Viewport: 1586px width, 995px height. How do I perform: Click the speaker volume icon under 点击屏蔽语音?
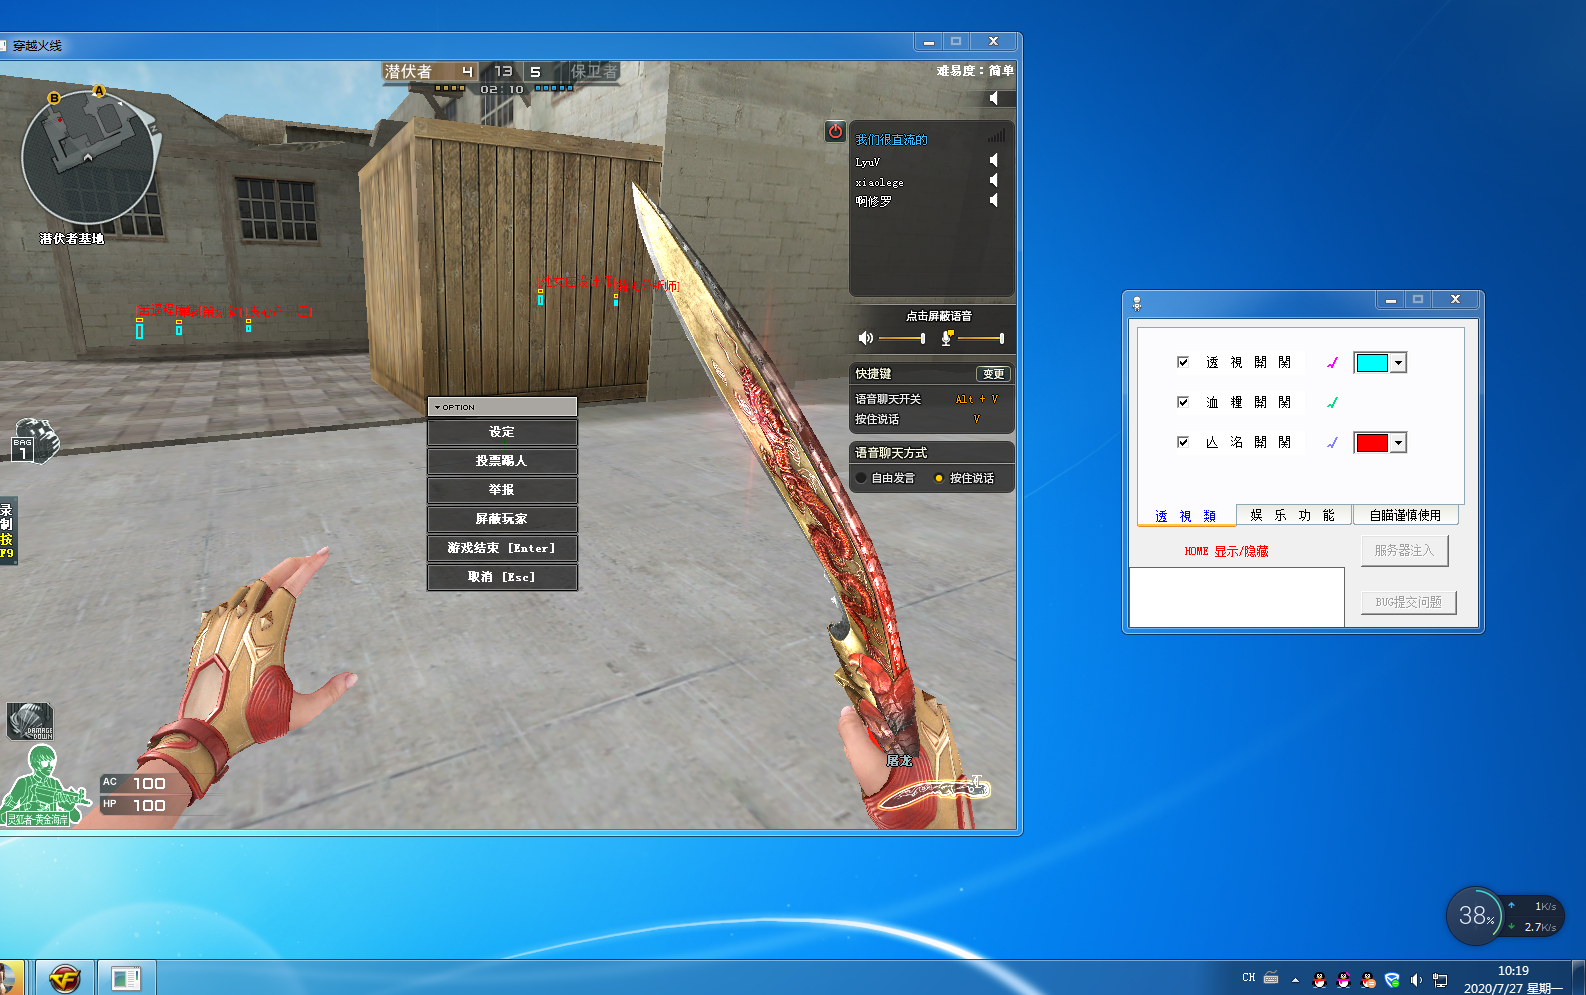coord(866,338)
